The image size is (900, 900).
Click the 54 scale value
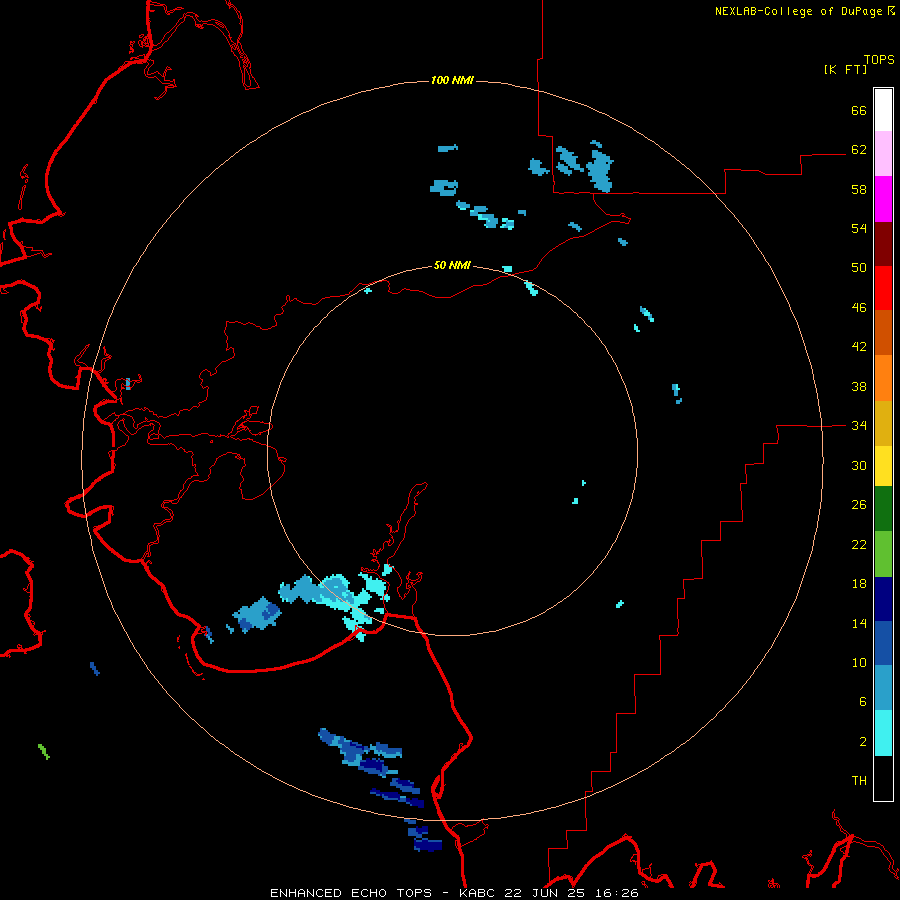[x=859, y=228]
